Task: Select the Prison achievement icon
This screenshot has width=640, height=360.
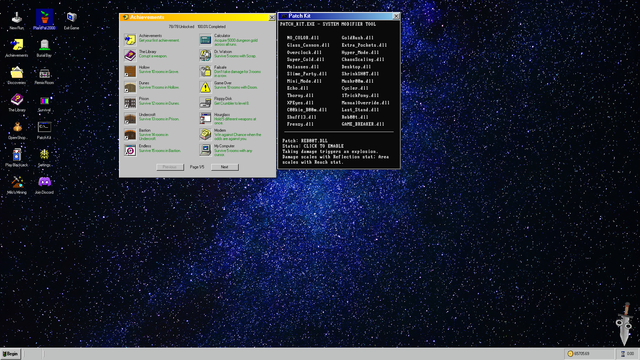Action: [x=130, y=102]
